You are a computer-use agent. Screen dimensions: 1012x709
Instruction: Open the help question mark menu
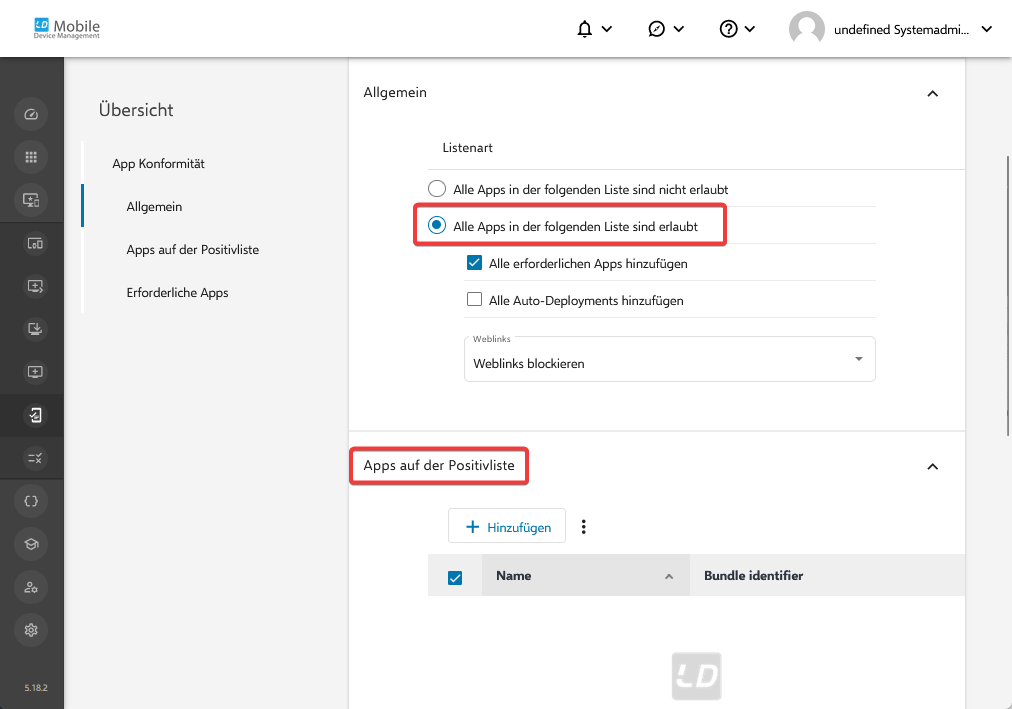[737, 29]
